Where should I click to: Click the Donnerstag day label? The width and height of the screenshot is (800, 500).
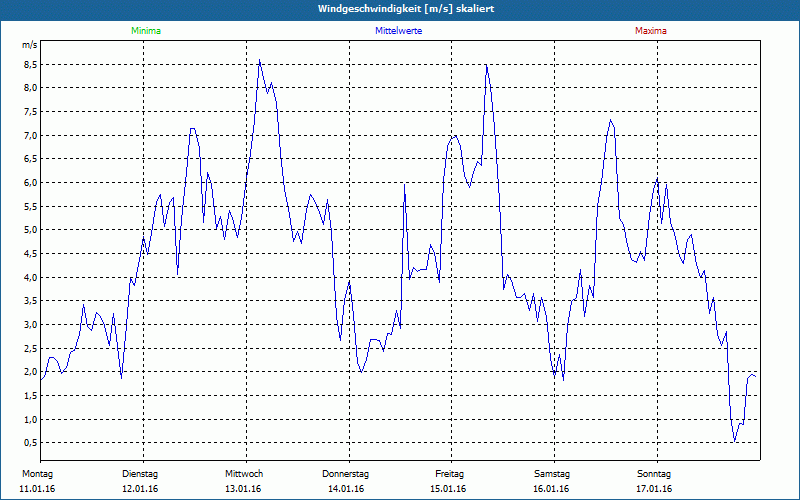pos(345,474)
